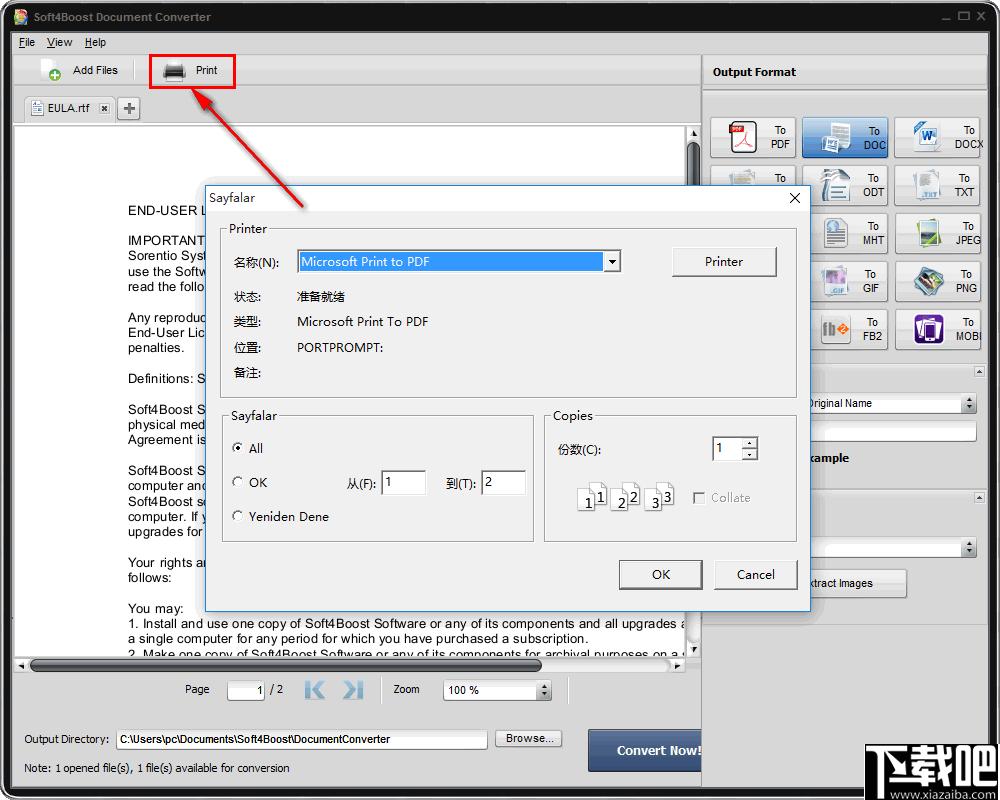Select the To PDF output format
This screenshot has width=1000, height=800.
click(x=753, y=137)
